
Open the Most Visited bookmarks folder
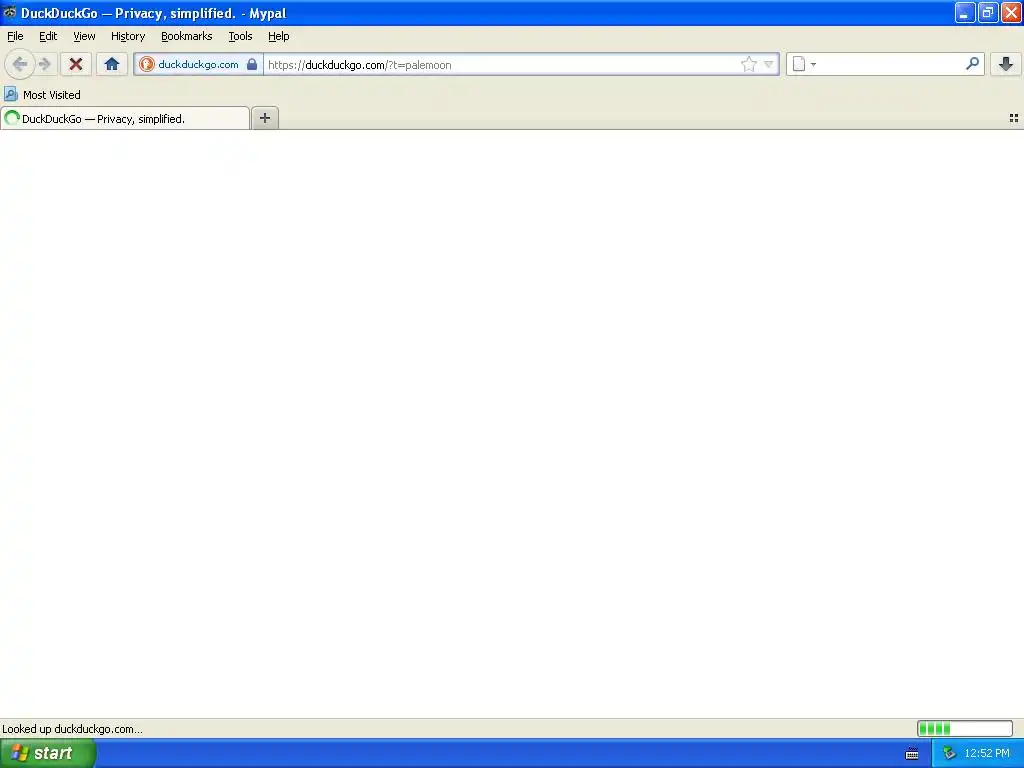pyautogui.click(x=43, y=95)
